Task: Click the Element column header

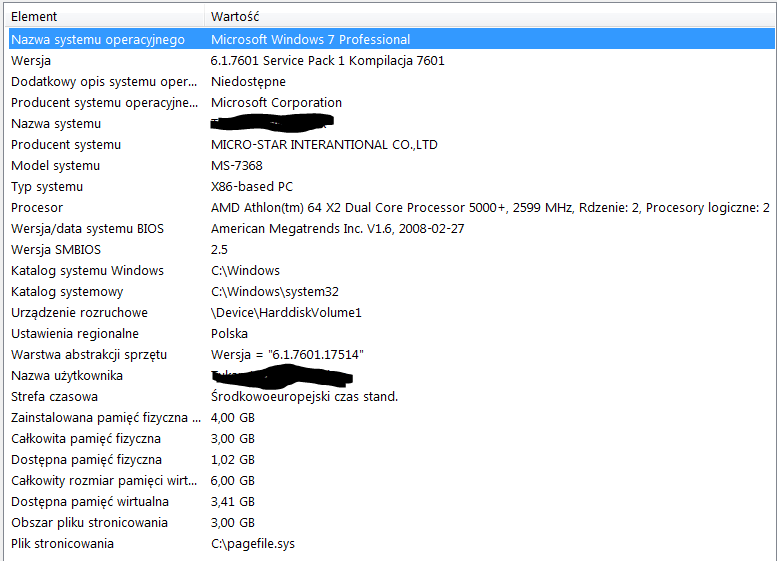Action: click(34, 16)
